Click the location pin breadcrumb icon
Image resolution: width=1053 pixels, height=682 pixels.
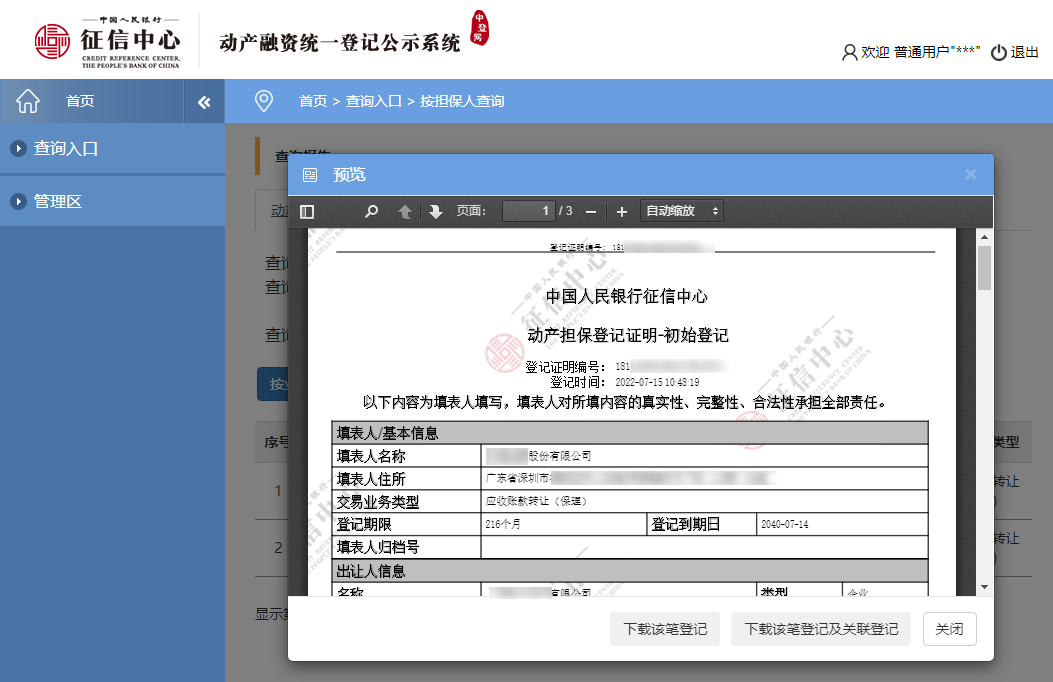[264, 101]
